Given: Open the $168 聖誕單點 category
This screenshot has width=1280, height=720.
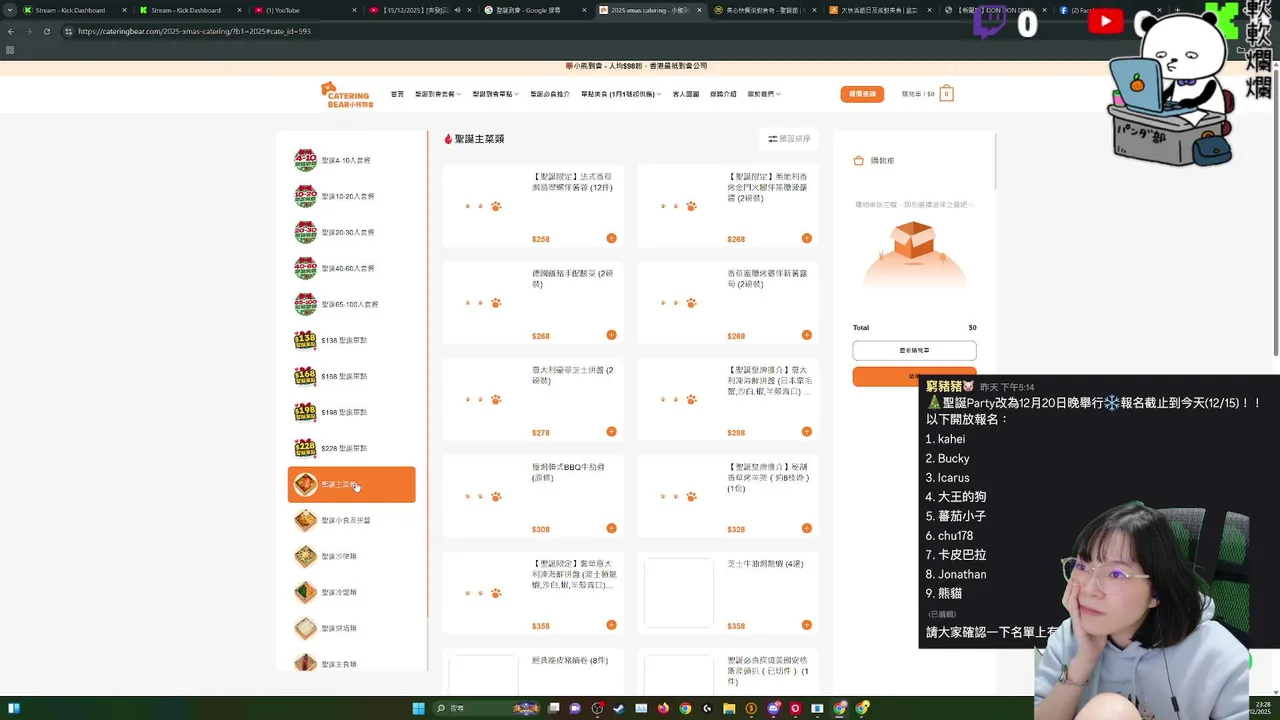Looking at the screenshot, I should point(351,376).
